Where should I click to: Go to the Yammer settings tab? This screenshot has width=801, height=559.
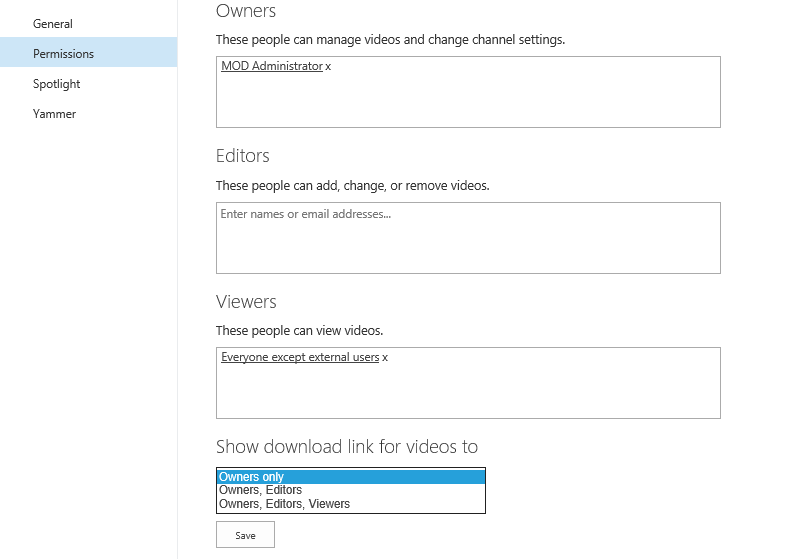click(54, 114)
